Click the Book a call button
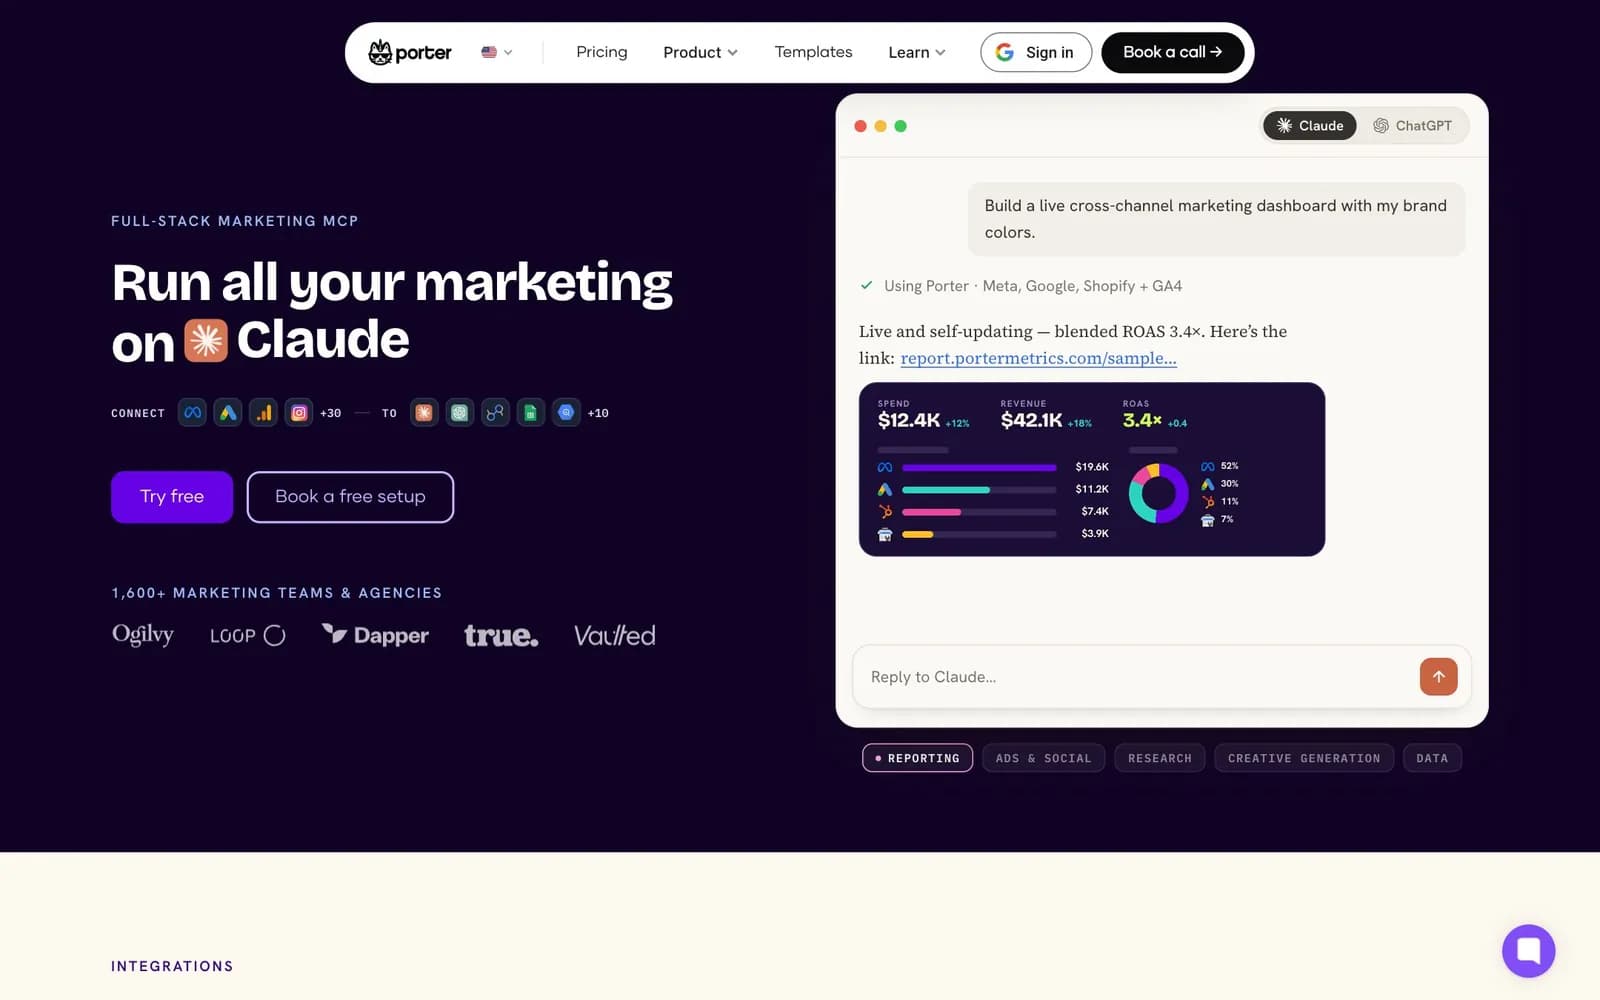1600x1000 pixels. 1172,52
